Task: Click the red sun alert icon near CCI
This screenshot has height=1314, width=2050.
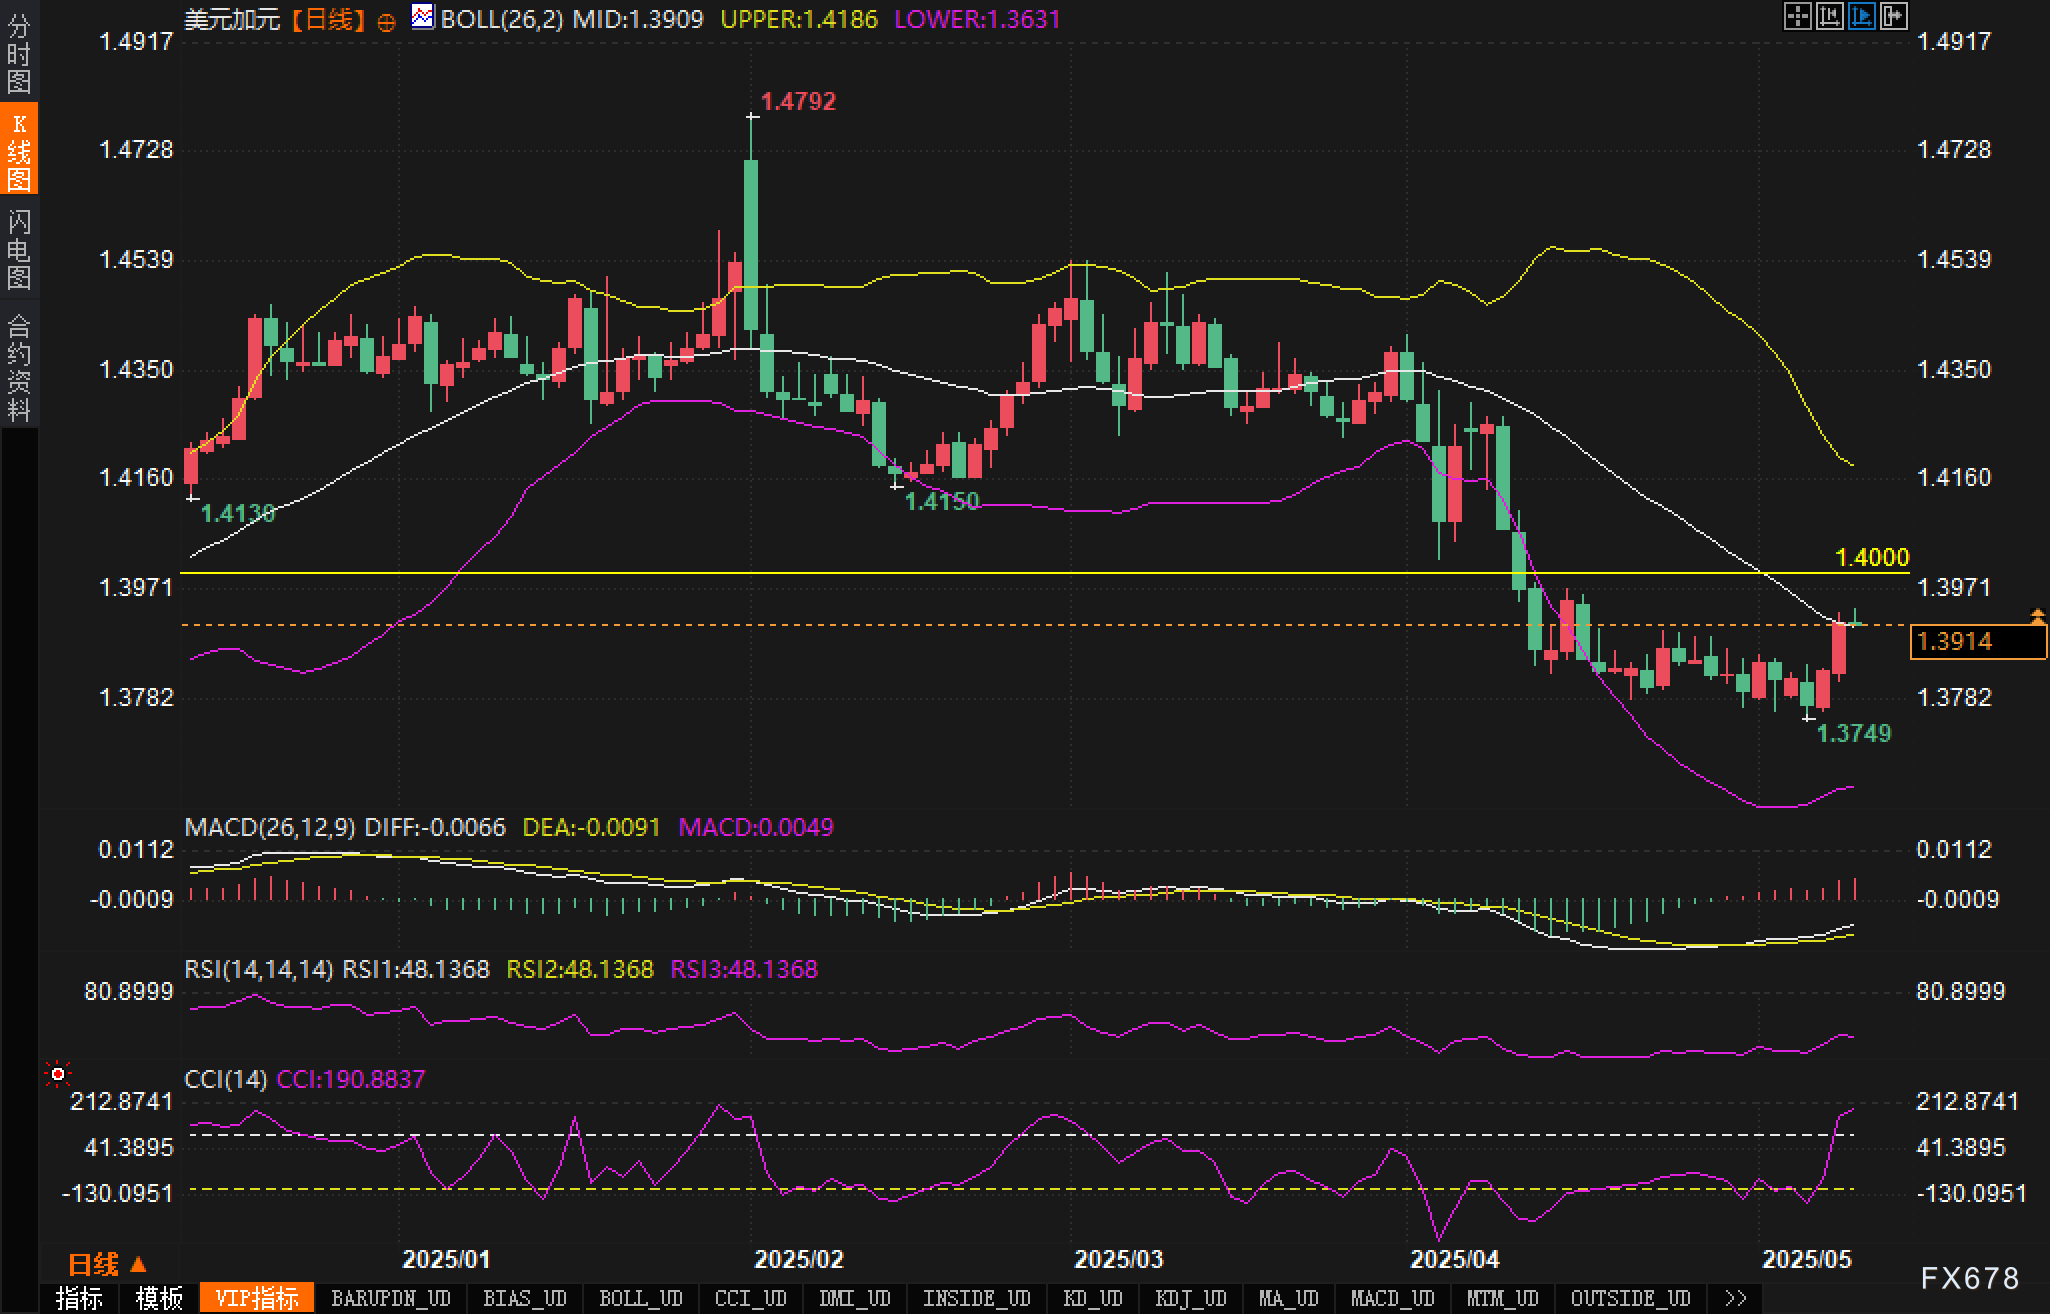Action: pyautogui.click(x=58, y=1074)
